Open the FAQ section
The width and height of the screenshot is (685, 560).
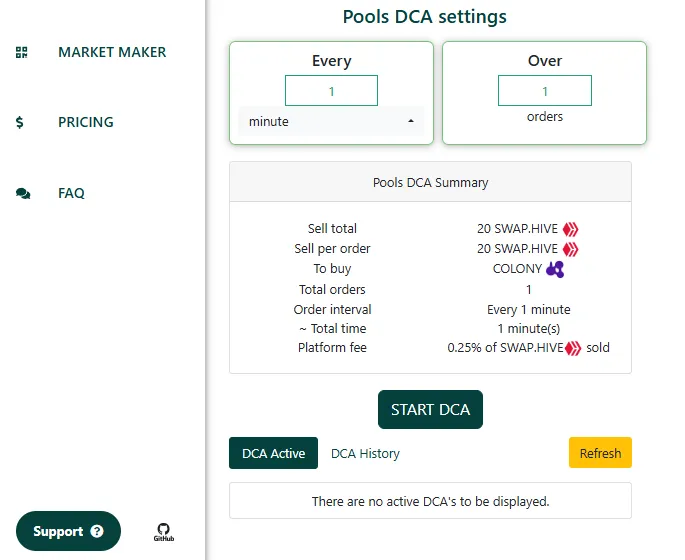(x=71, y=193)
